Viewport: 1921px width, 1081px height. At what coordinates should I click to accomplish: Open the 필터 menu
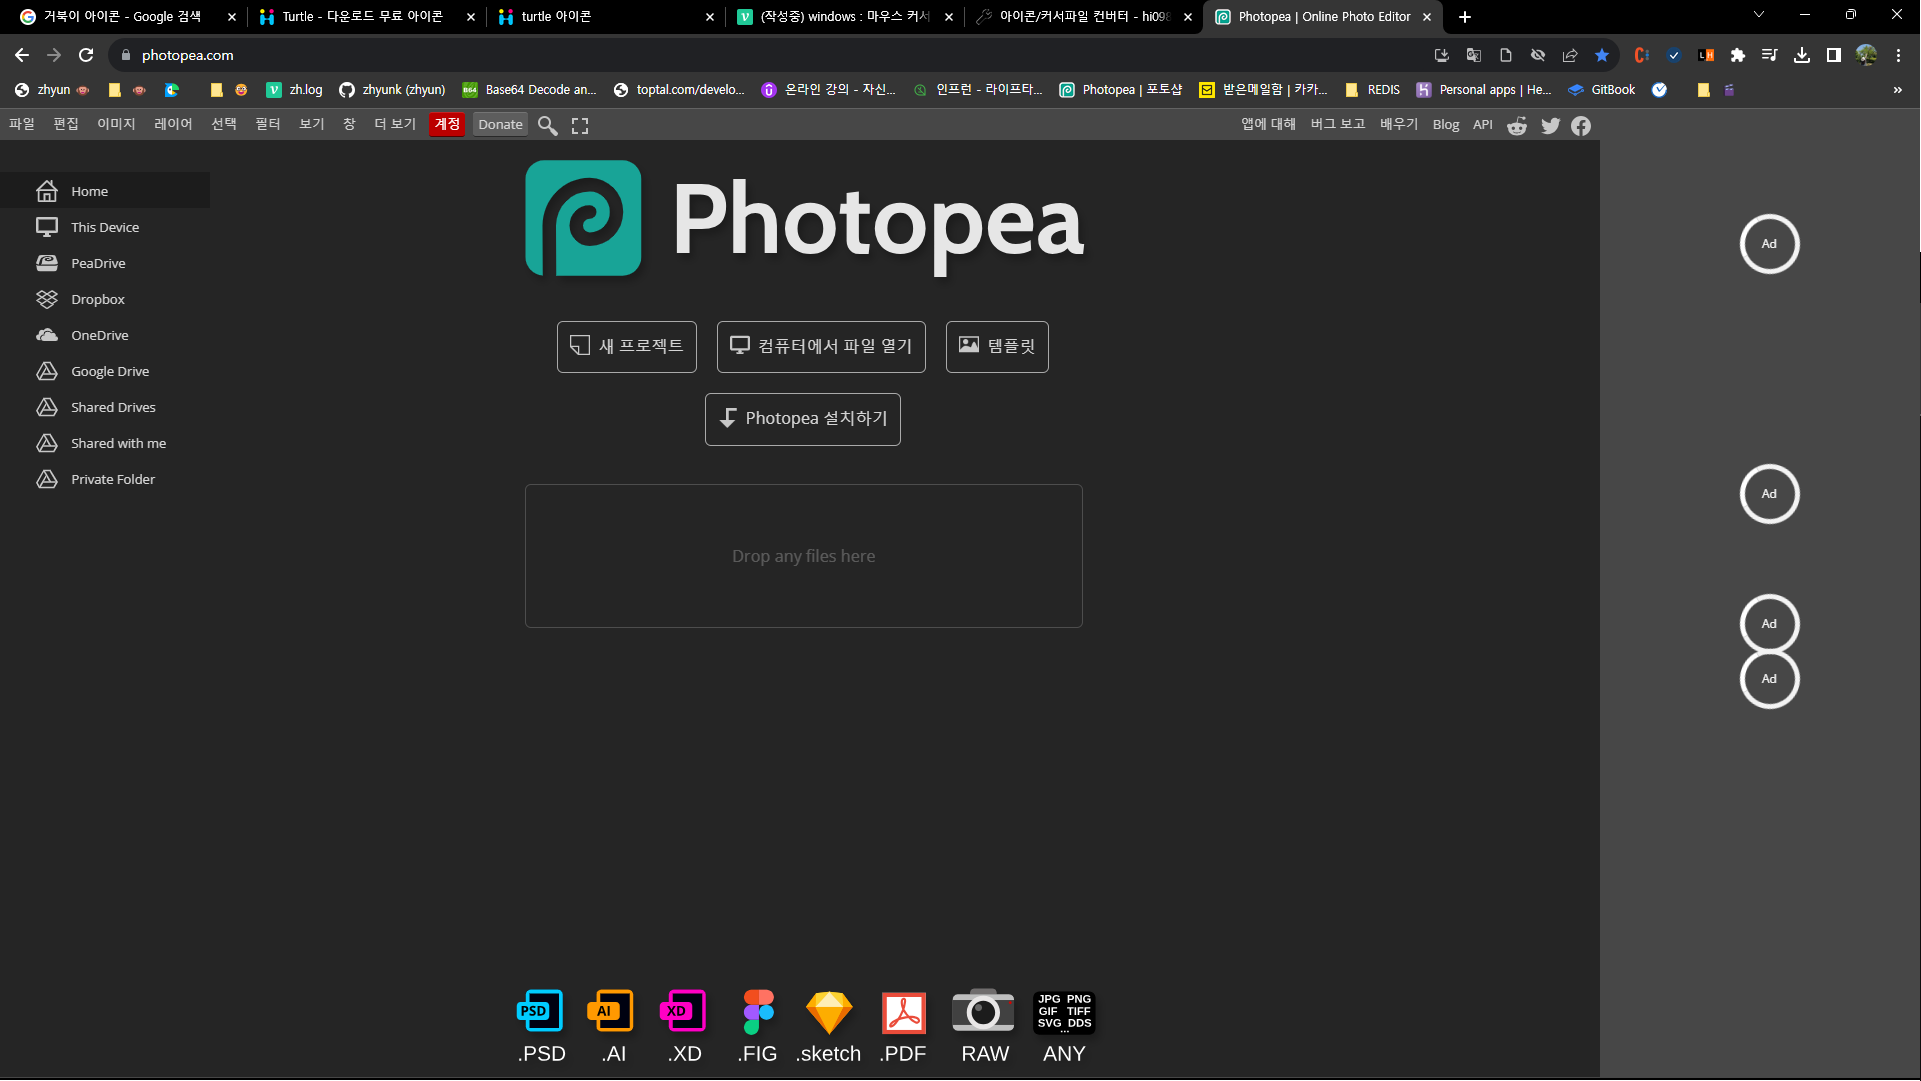(268, 124)
